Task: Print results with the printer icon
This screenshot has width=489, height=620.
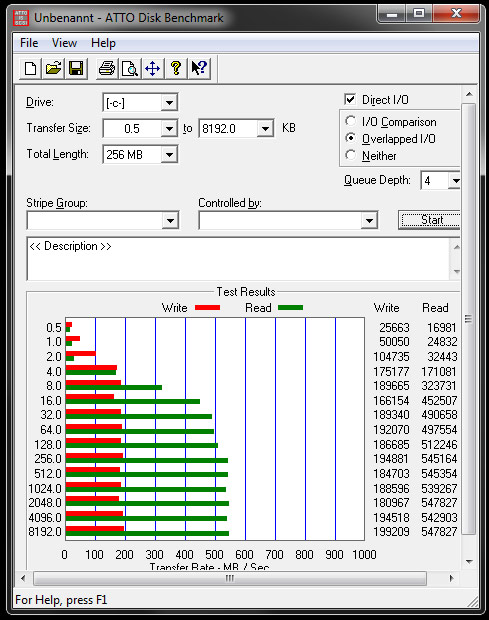Action: (x=107, y=68)
